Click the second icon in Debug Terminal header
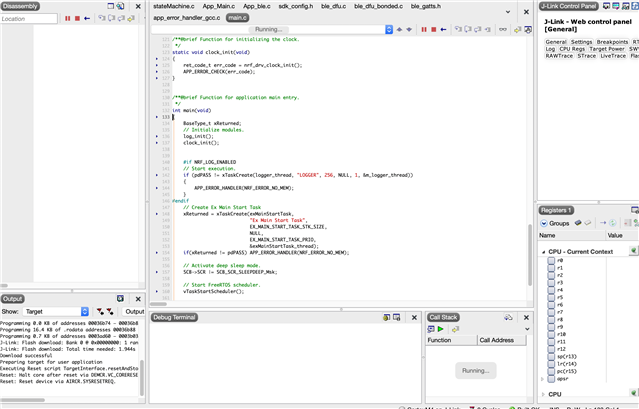 [x=397, y=317]
